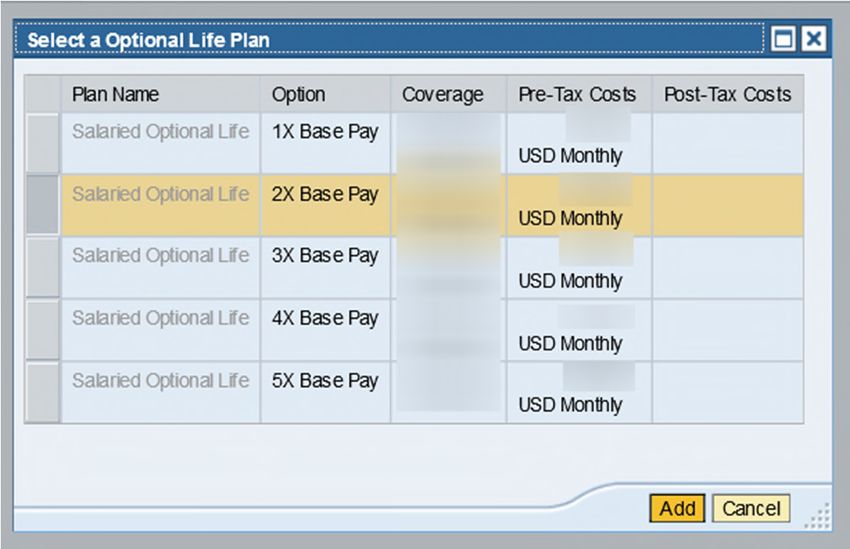
Task: Maximize the Select a Optional Life Plan dialog
Action: [x=783, y=39]
